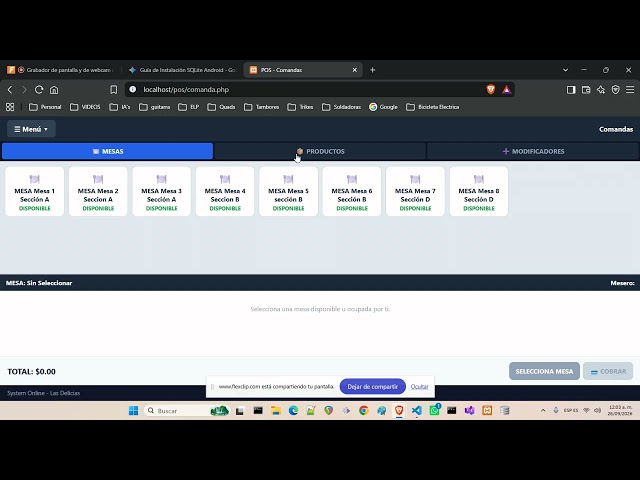Open Brave Shields lion icon

[x=491, y=89]
